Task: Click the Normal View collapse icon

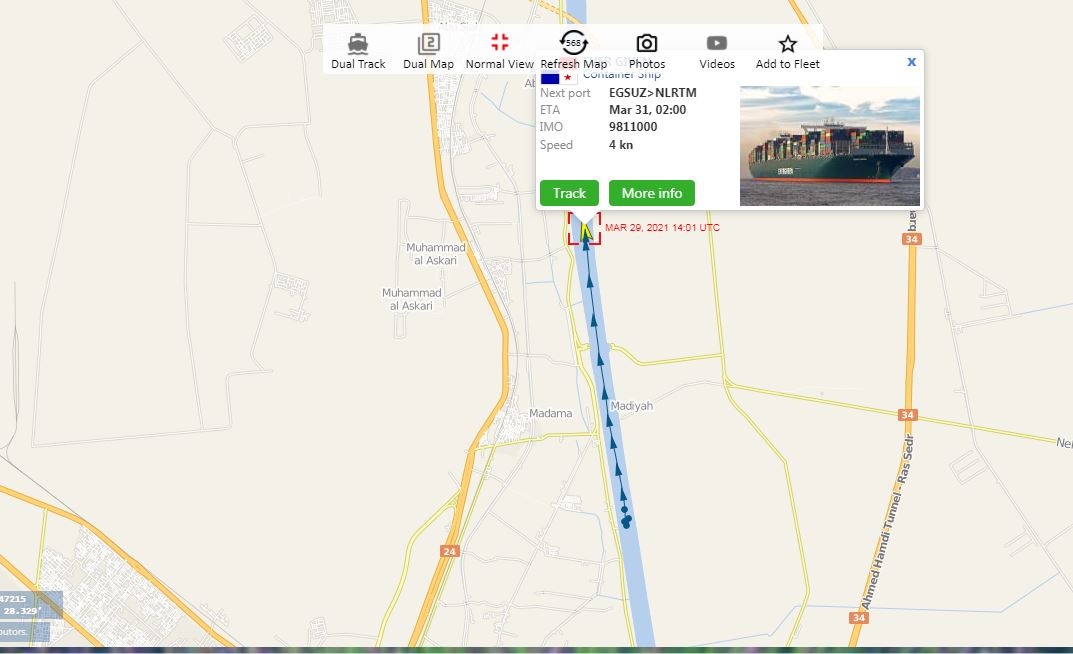Action: coord(500,42)
